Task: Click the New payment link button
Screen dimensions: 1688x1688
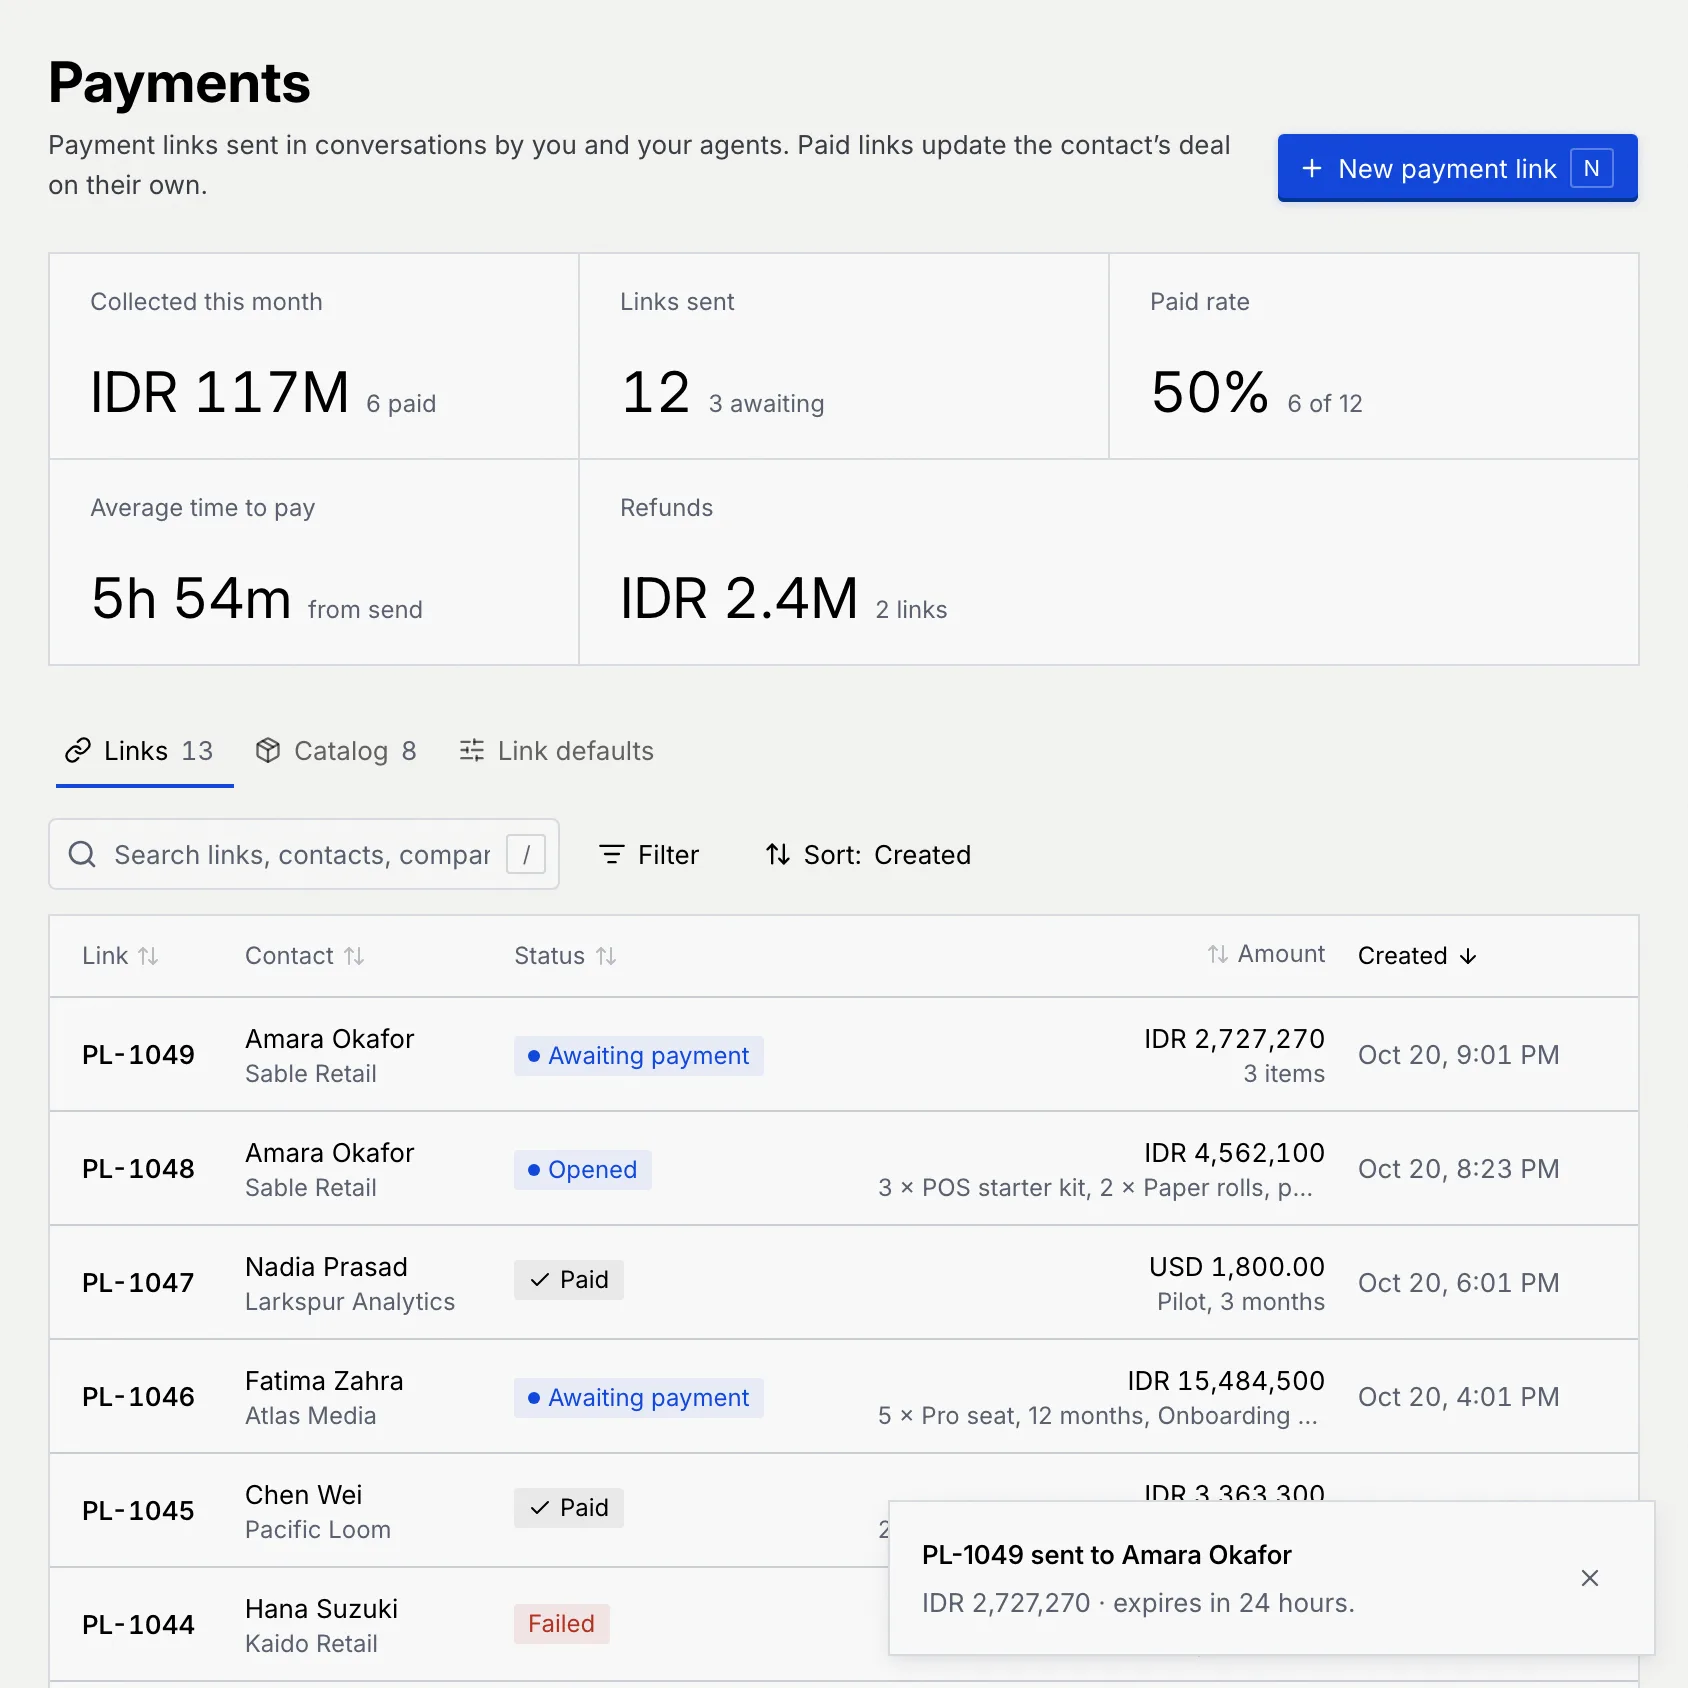Action: coord(1457,168)
